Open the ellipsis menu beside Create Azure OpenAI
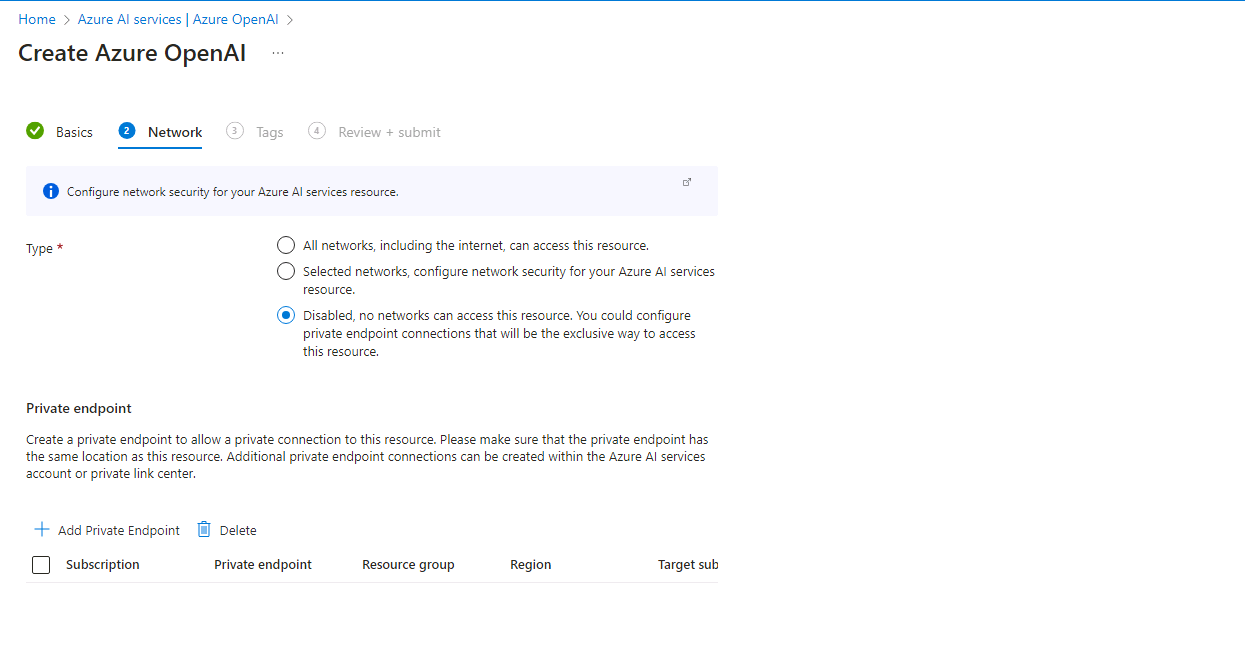The width and height of the screenshot is (1245, 645). [278, 53]
